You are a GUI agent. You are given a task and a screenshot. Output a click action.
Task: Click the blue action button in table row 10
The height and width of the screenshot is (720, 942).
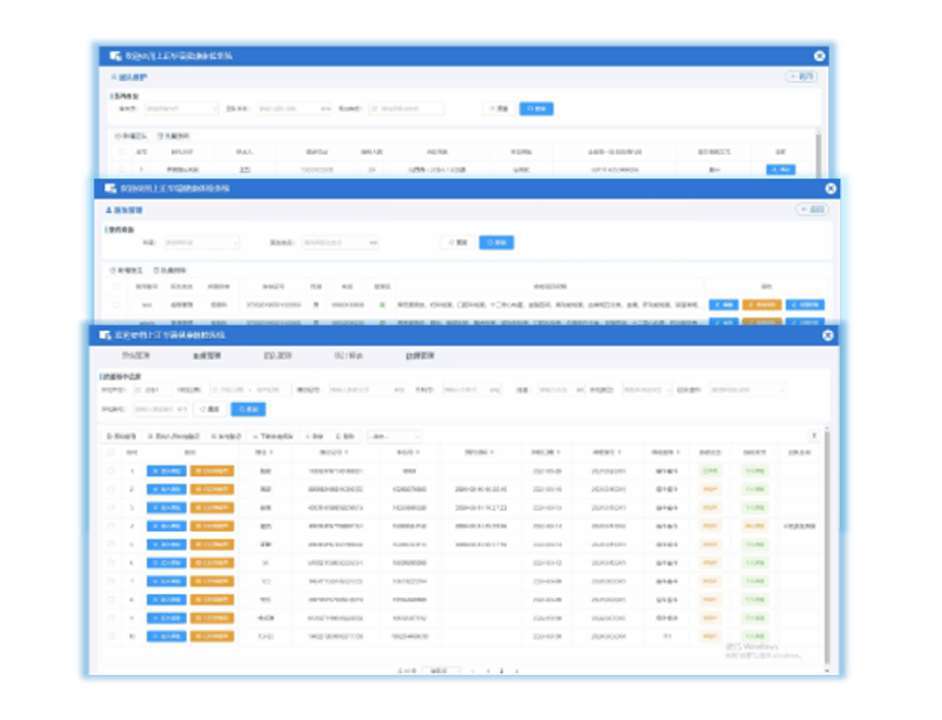166,637
